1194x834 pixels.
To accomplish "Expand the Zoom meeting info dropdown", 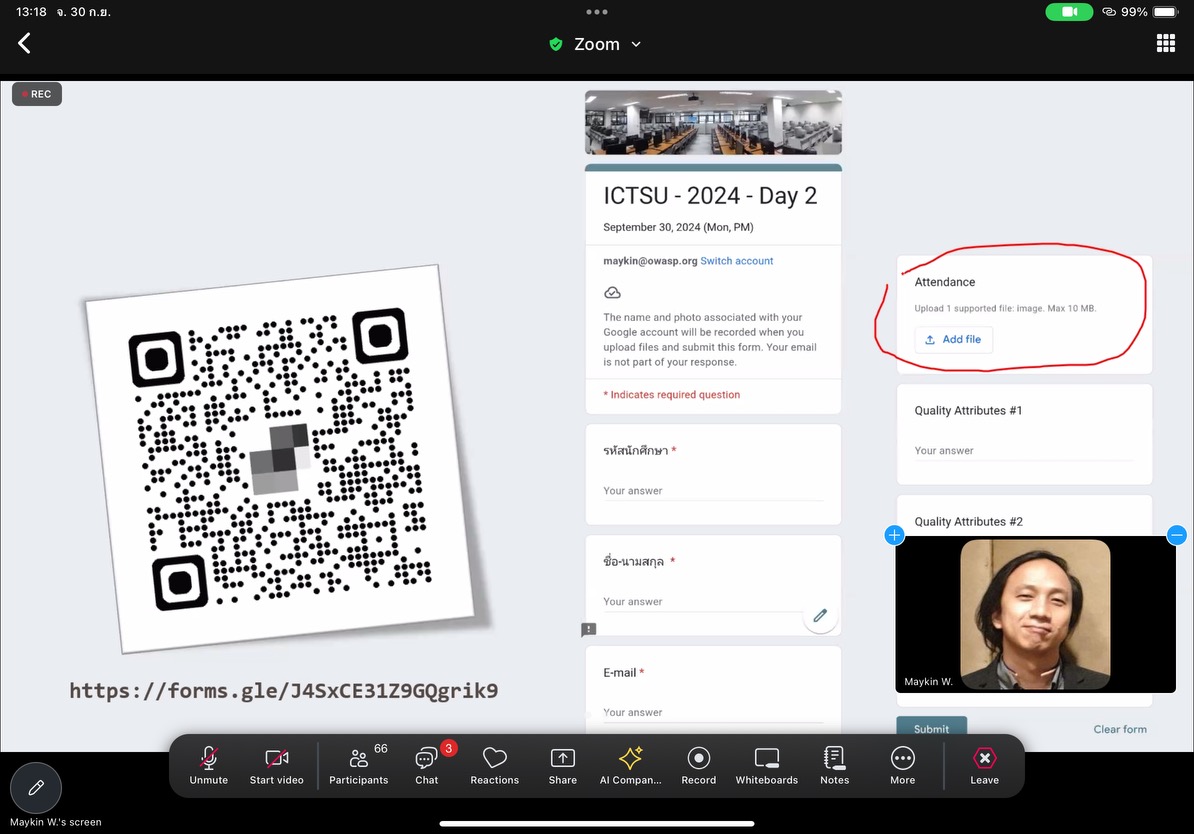I will [x=597, y=44].
